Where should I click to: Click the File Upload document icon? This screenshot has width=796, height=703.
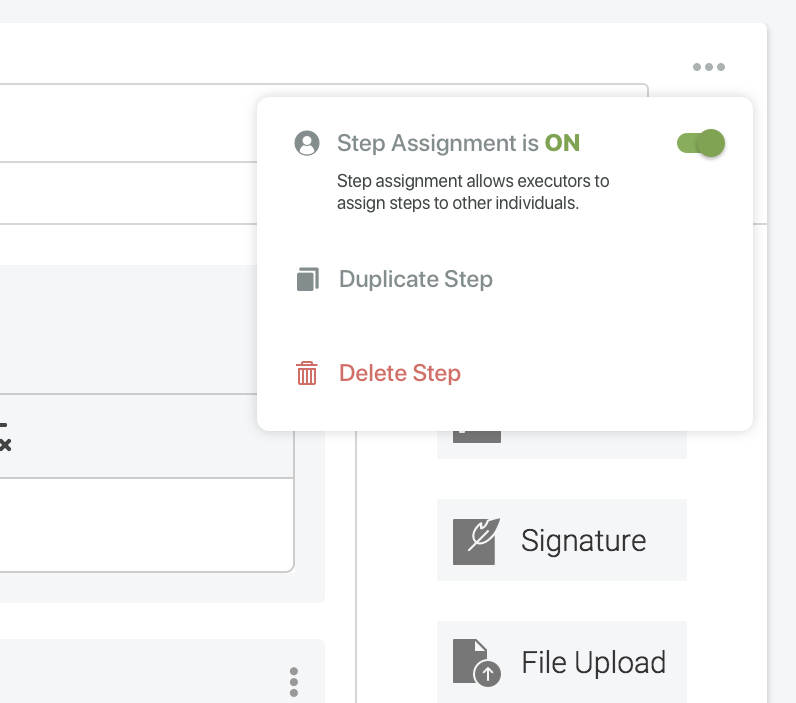click(475, 663)
